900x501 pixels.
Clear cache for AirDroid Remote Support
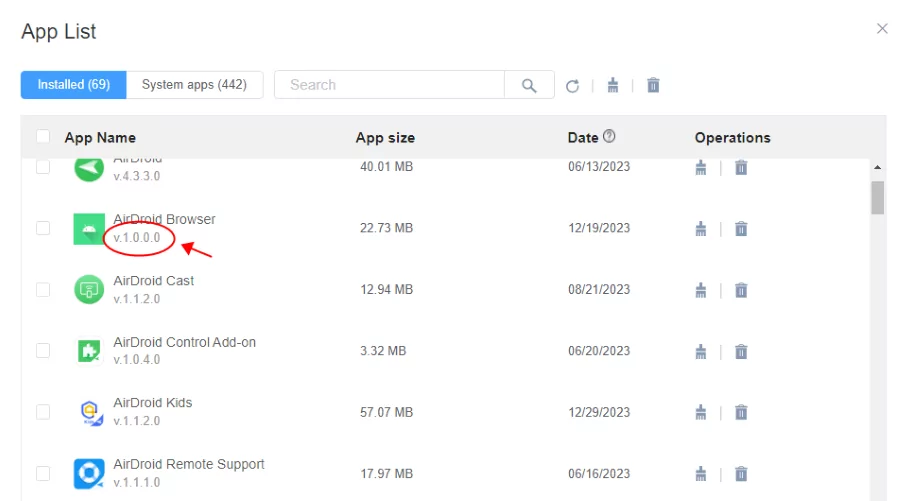tap(701, 474)
